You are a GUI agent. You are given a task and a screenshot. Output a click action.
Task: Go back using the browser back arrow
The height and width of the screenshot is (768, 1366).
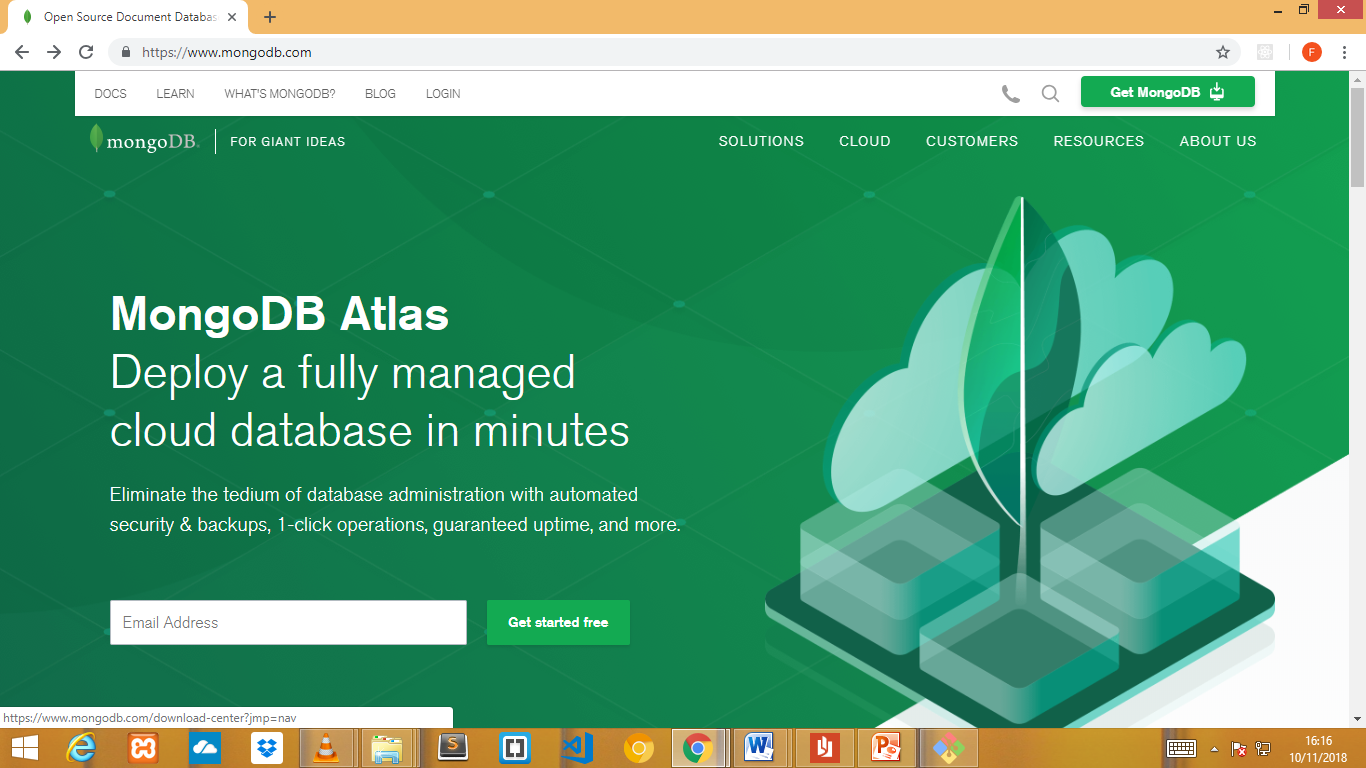point(21,51)
